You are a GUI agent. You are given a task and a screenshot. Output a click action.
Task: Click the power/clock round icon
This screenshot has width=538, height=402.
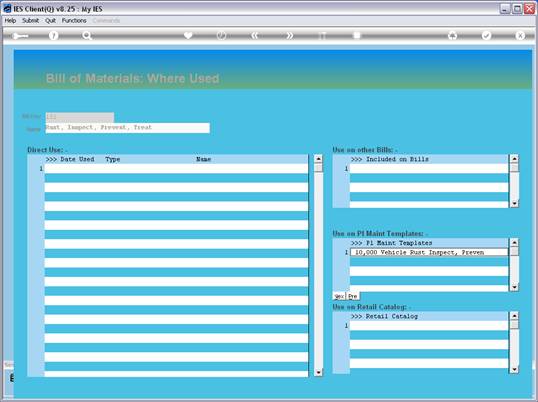(x=221, y=36)
